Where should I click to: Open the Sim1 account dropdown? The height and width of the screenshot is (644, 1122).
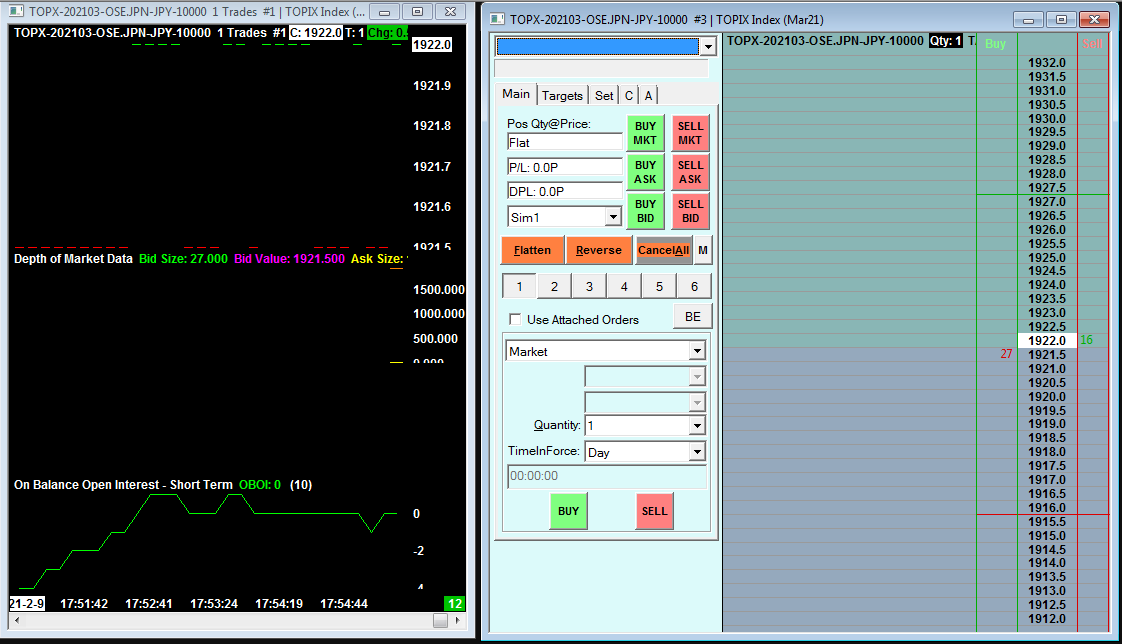(x=613, y=217)
